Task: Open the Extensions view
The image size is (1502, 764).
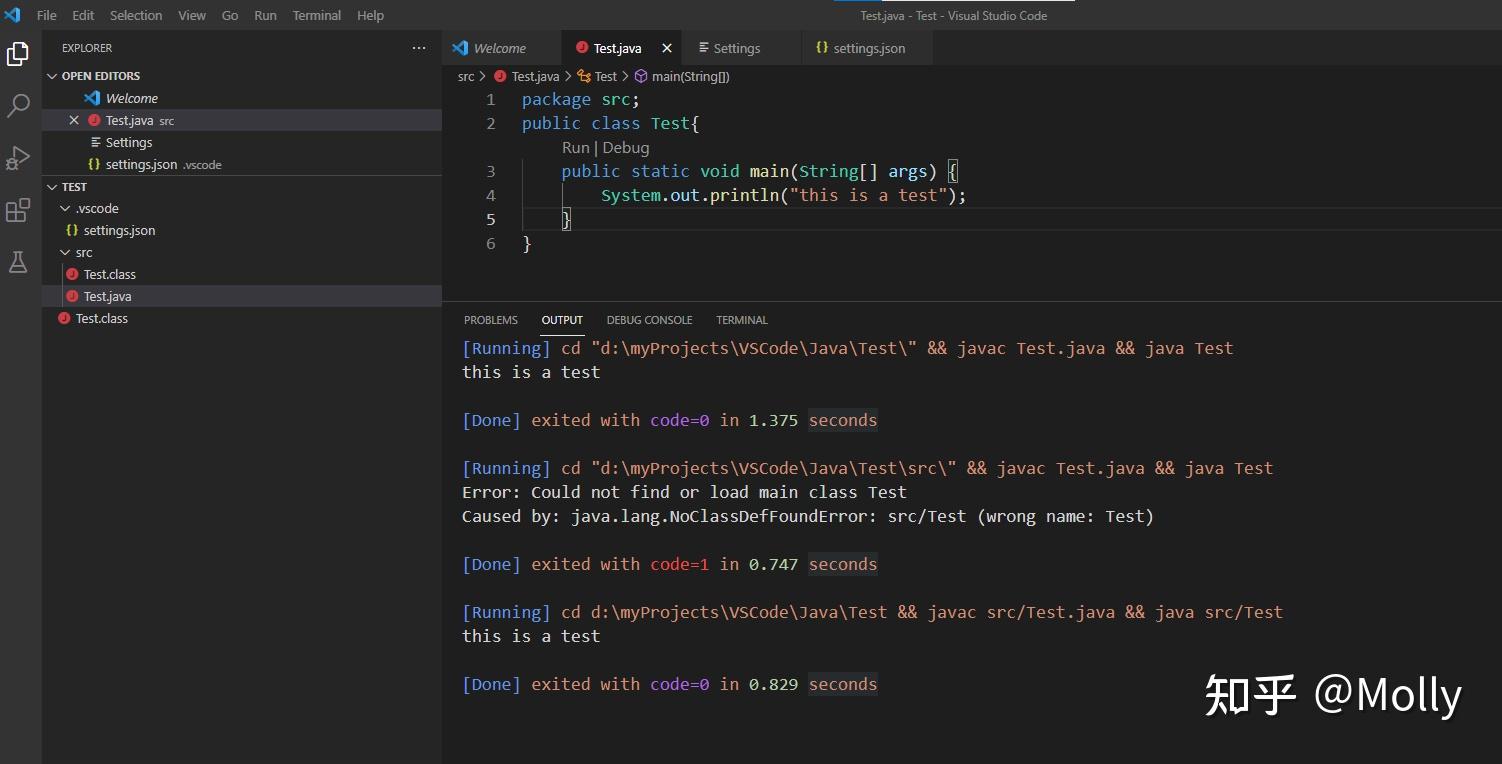Action: click(18, 210)
